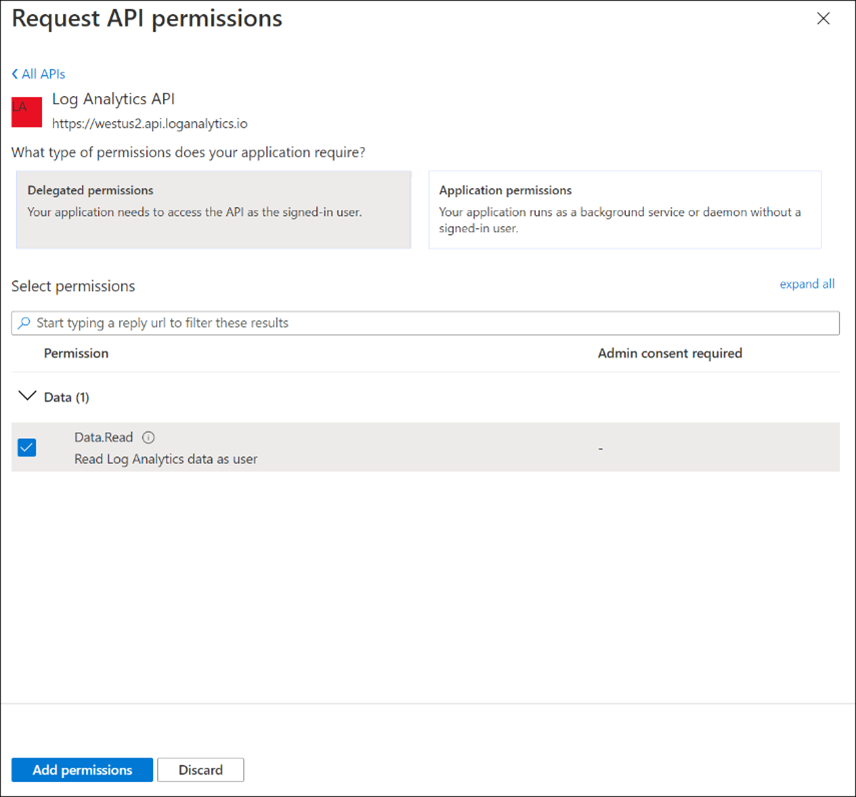Screen dimensions: 856x797
Task: Click the 'Read Log Analytics data as user' description
Action: [x=166, y=459]
